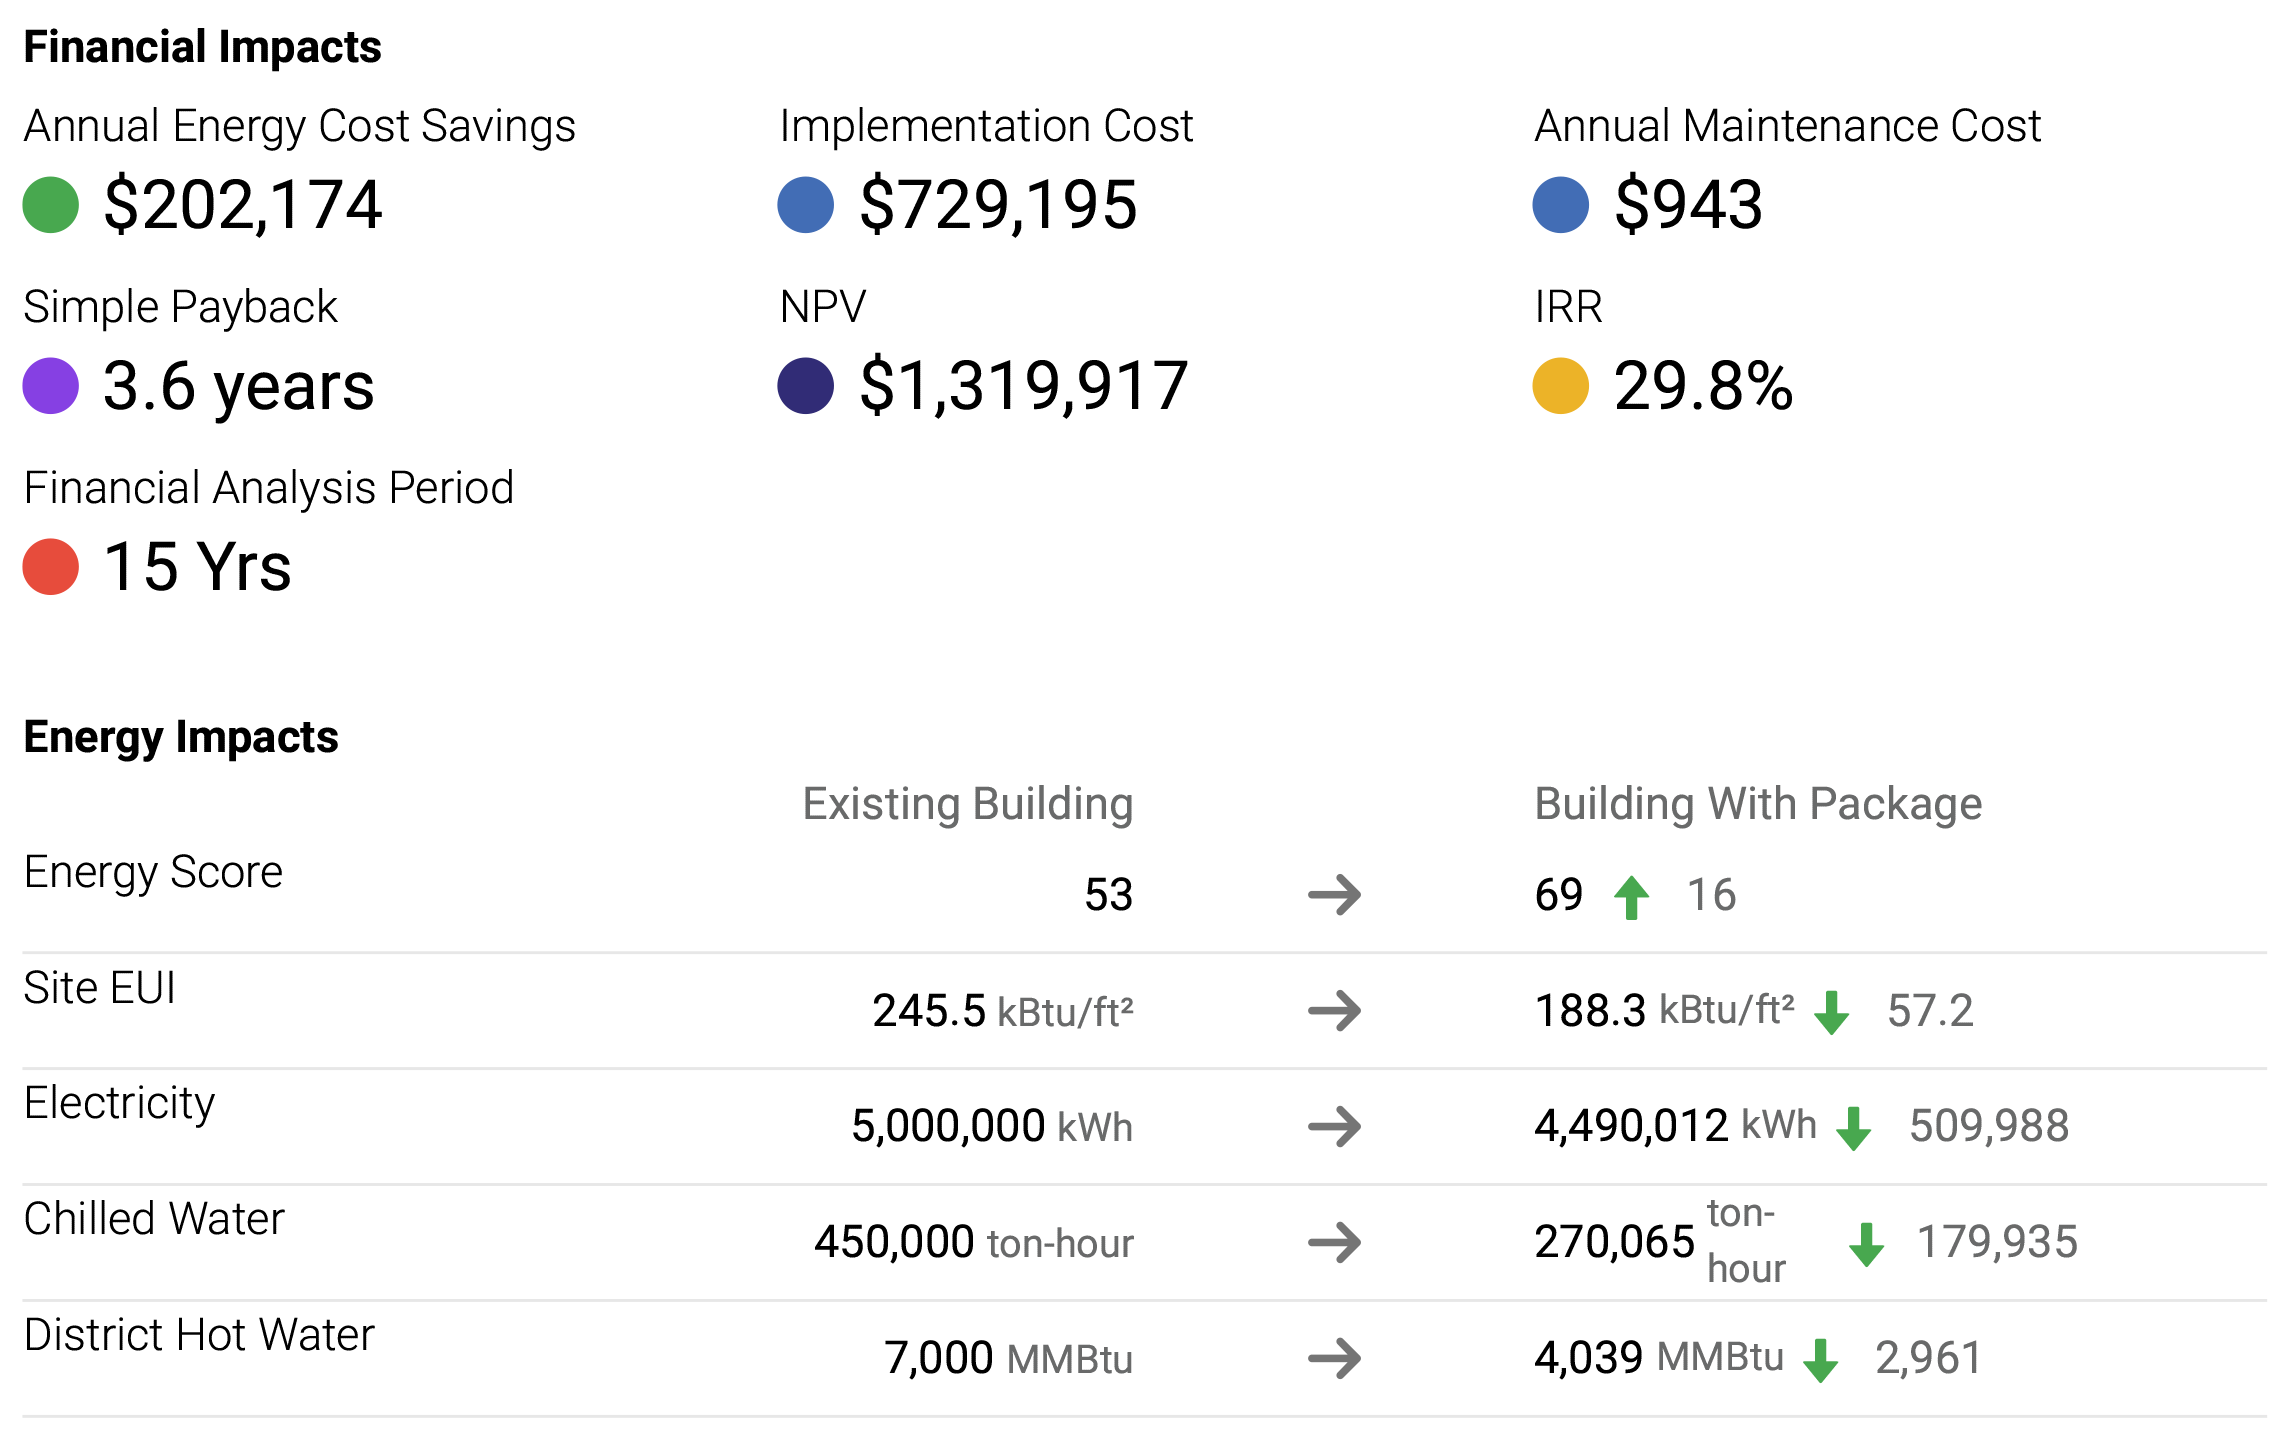Click the blue Implementation Cost dot
This screenshot has height=1445, width=2269.
pyautogui.click(x=806, y=205)
